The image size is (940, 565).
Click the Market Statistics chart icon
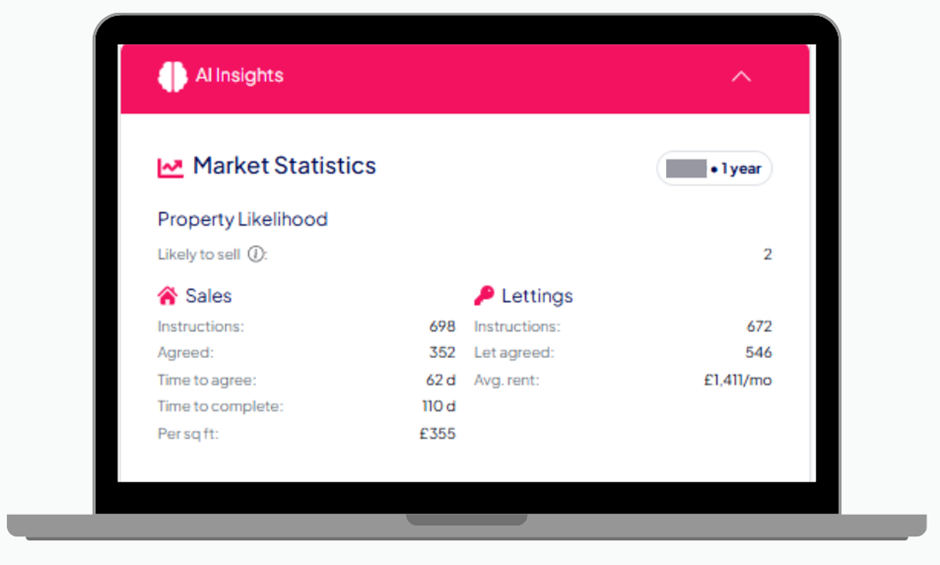pos(170,167)
